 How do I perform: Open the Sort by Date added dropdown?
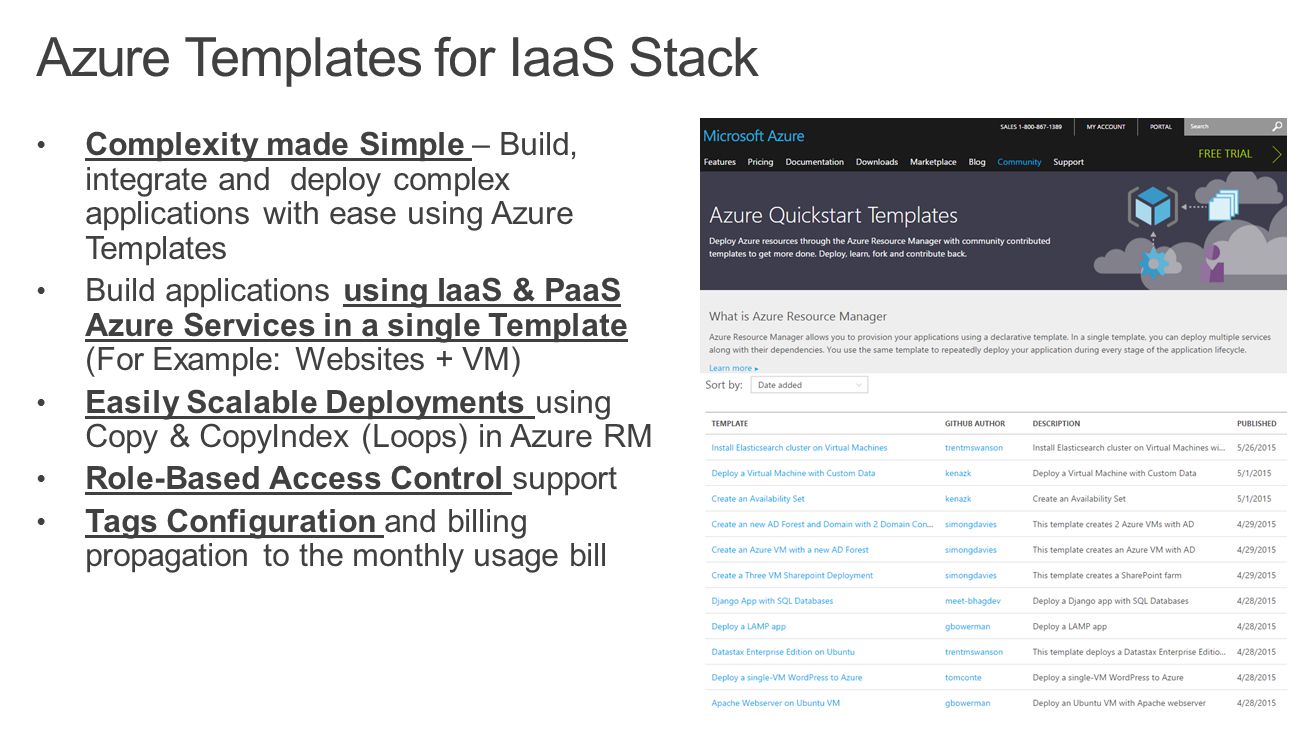coord(809,385)
